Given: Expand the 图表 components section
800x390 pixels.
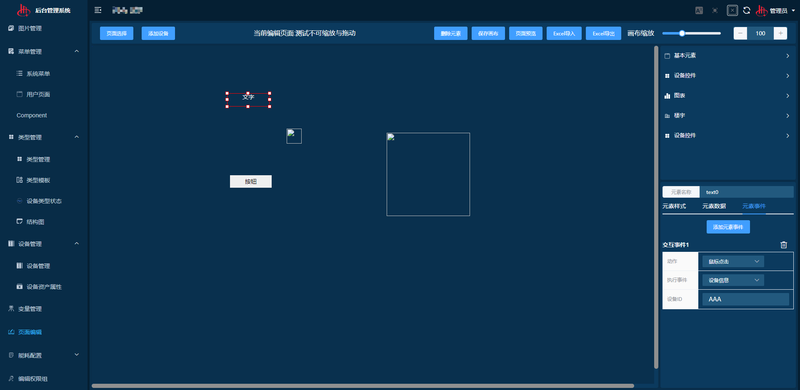Looking at the screenshot, I should tap(727, 95).
